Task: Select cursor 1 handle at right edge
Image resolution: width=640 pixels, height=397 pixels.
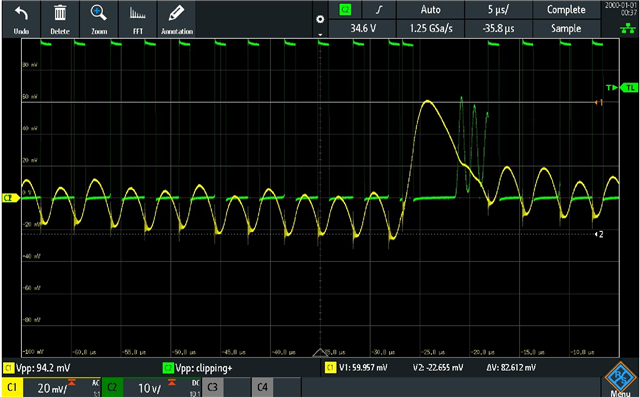Action: tap(599, 102)
